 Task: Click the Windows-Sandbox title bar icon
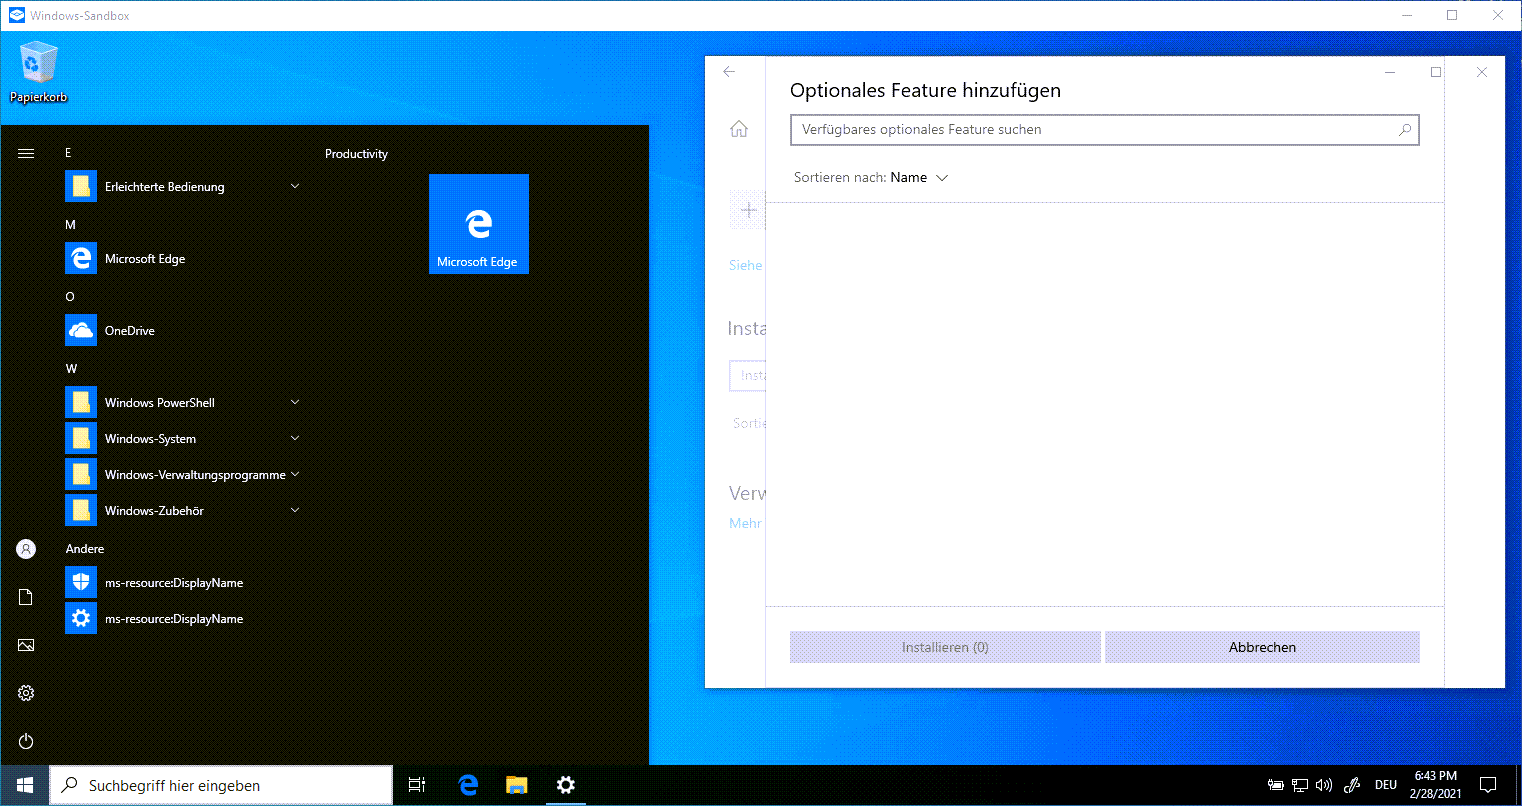tap(17, 15)
